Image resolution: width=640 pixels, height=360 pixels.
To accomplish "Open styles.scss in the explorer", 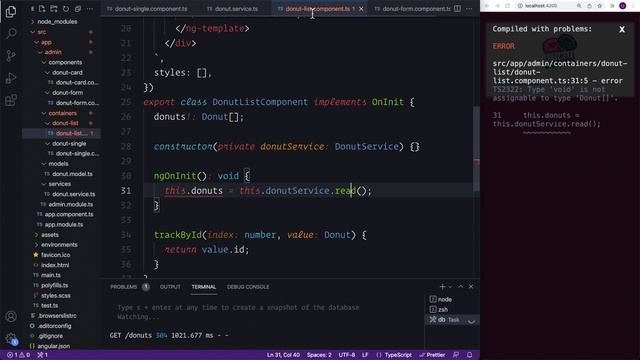I will (56, 296).
